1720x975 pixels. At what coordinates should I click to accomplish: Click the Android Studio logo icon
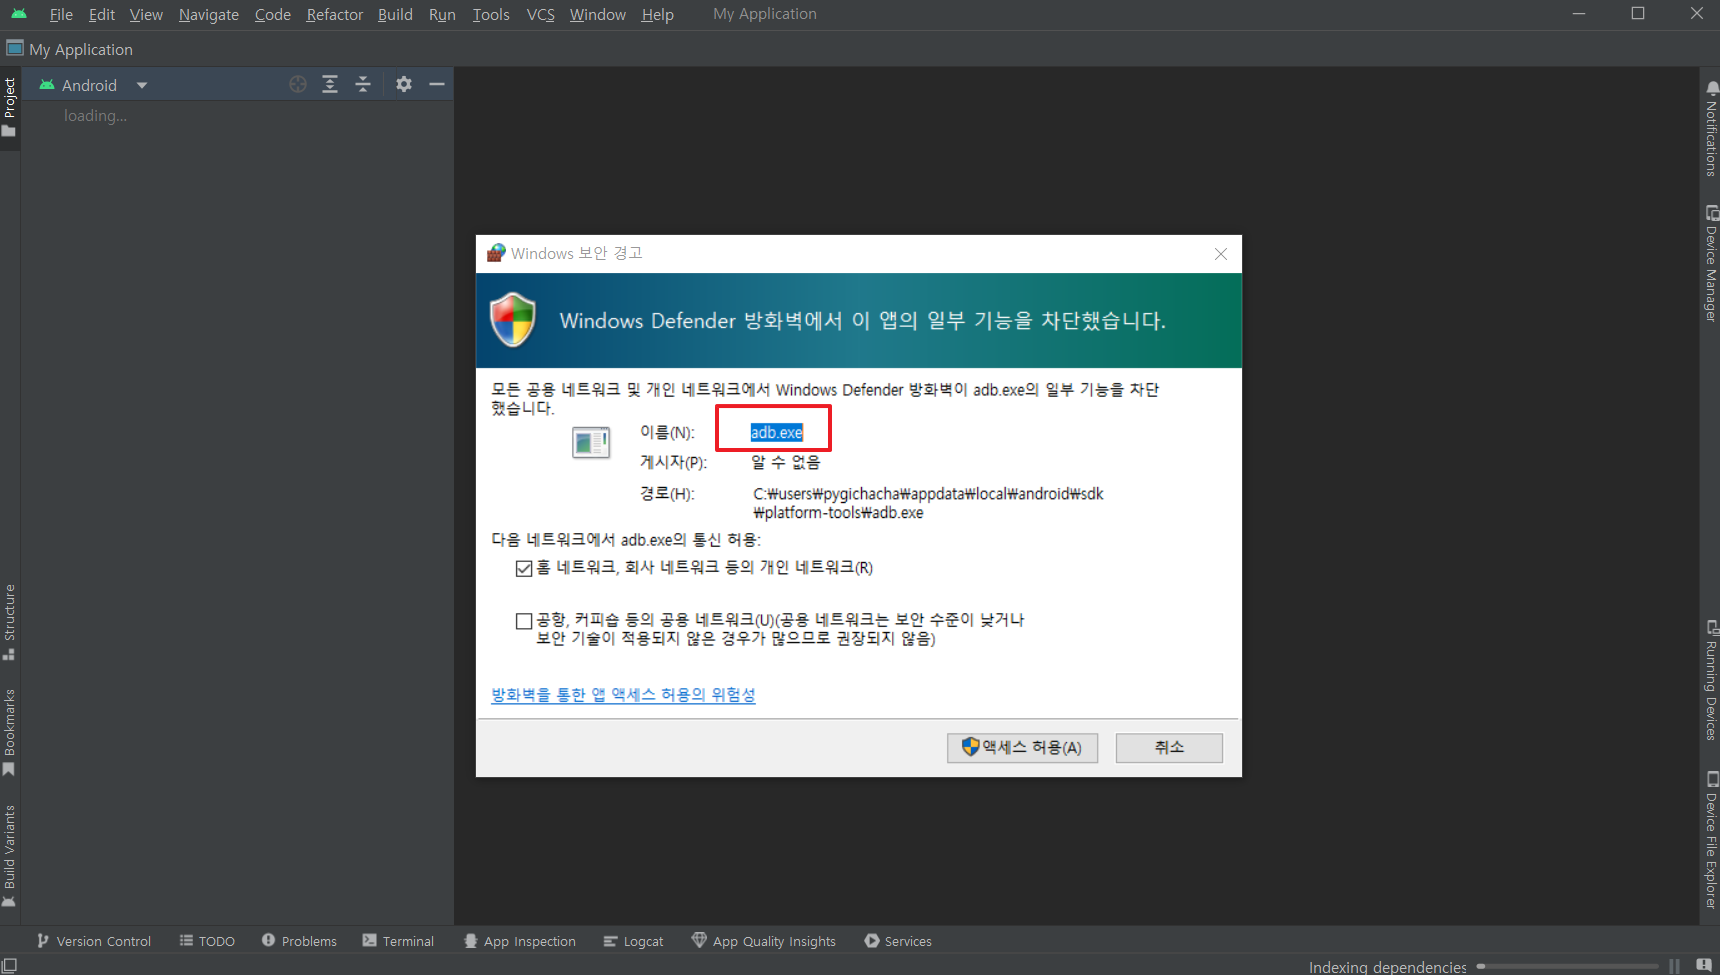(19, 14)
